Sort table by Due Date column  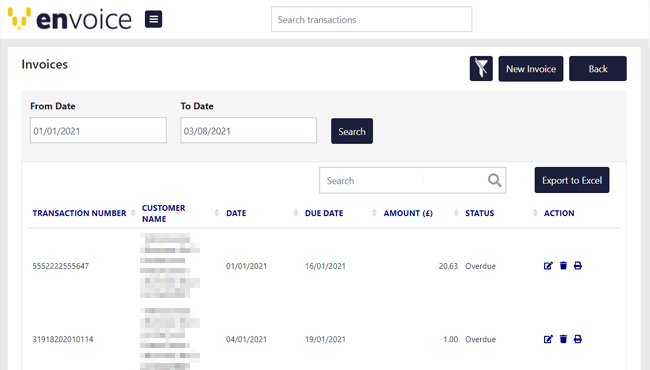coord(324,213)
